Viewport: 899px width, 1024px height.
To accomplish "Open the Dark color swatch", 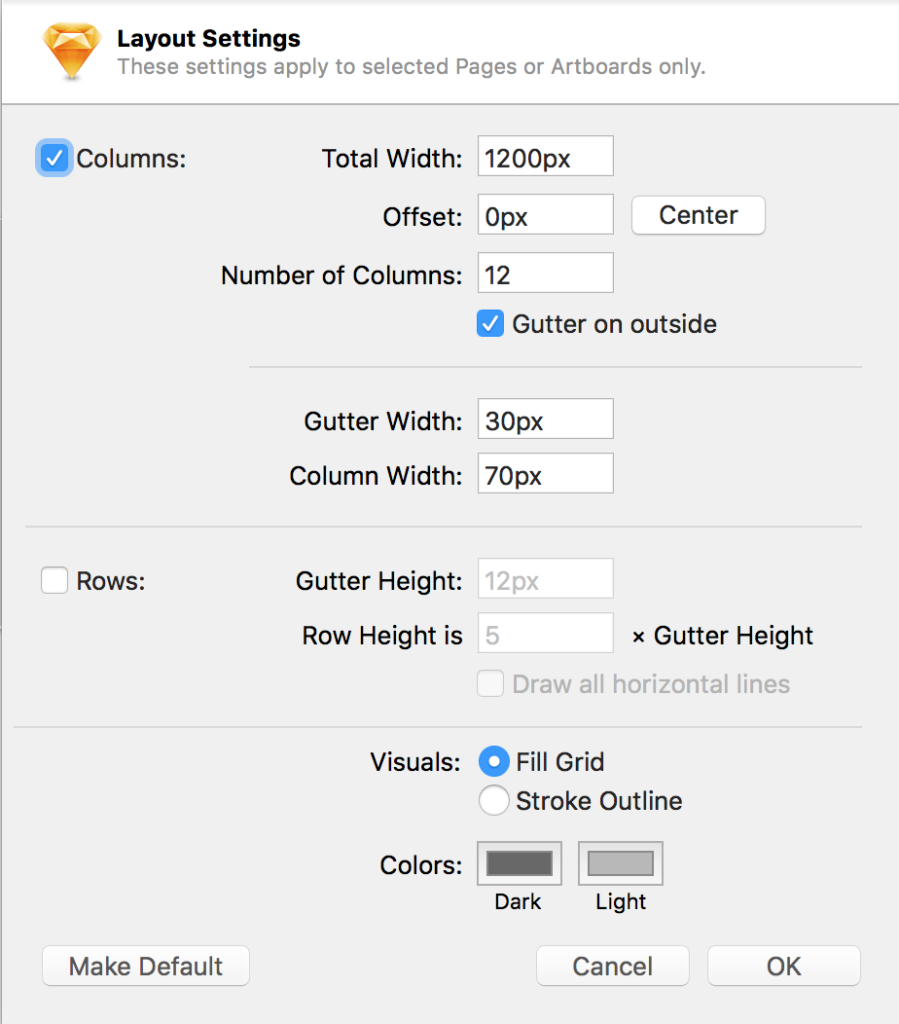I will pyautogui.click(x=519, y=863).
